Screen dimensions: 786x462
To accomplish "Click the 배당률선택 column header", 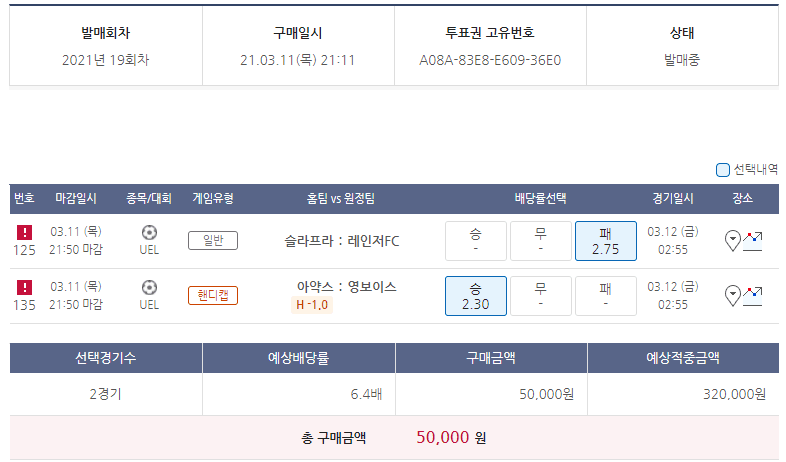I will click(540, 198).
